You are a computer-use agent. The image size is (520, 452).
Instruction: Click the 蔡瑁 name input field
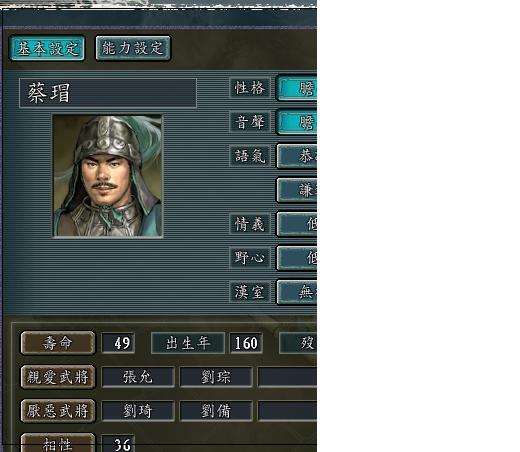coord(108,93)
